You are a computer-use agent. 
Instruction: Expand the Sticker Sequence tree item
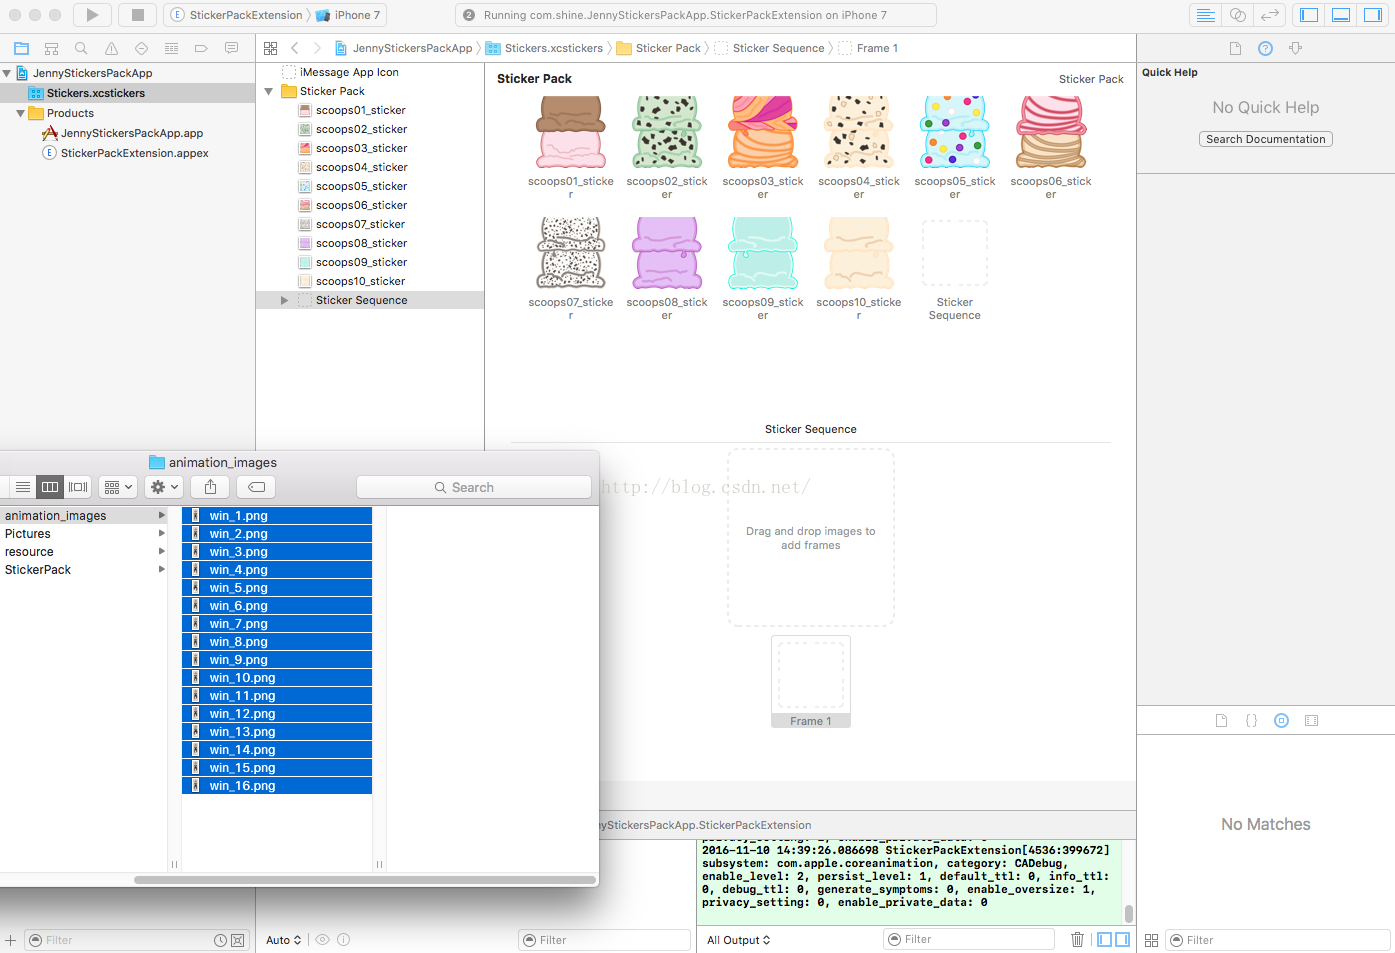[284, 300]
